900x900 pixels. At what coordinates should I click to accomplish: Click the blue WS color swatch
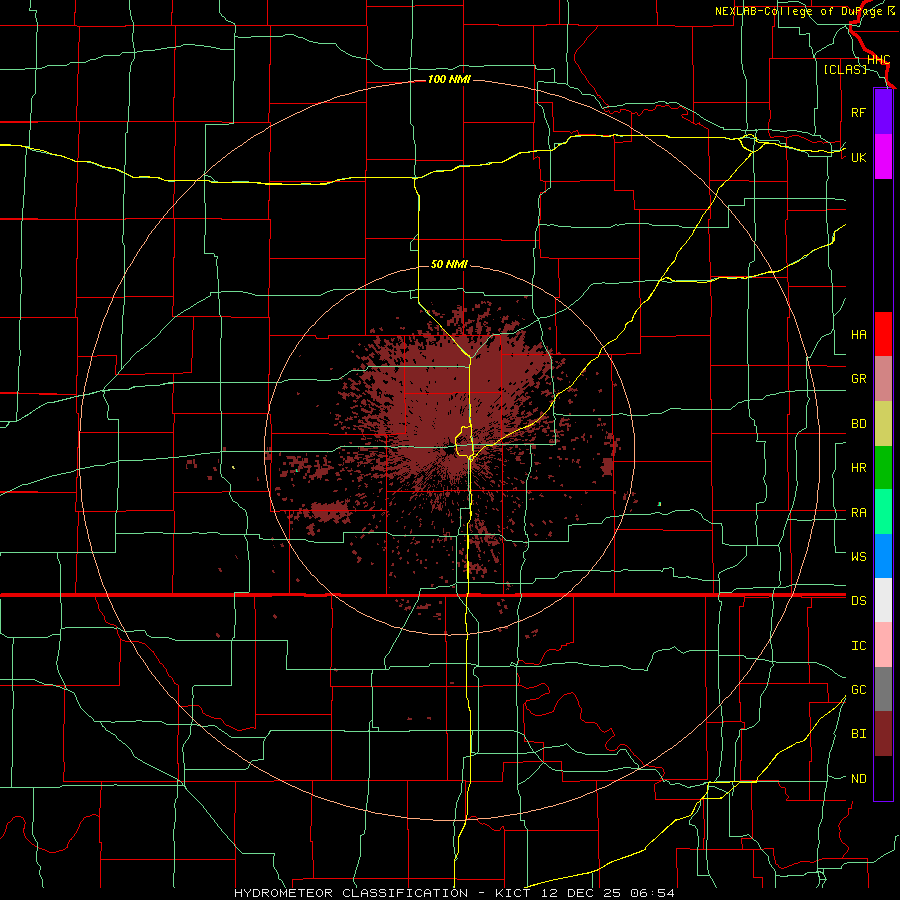pyautogui.click(x=883, y=556)
